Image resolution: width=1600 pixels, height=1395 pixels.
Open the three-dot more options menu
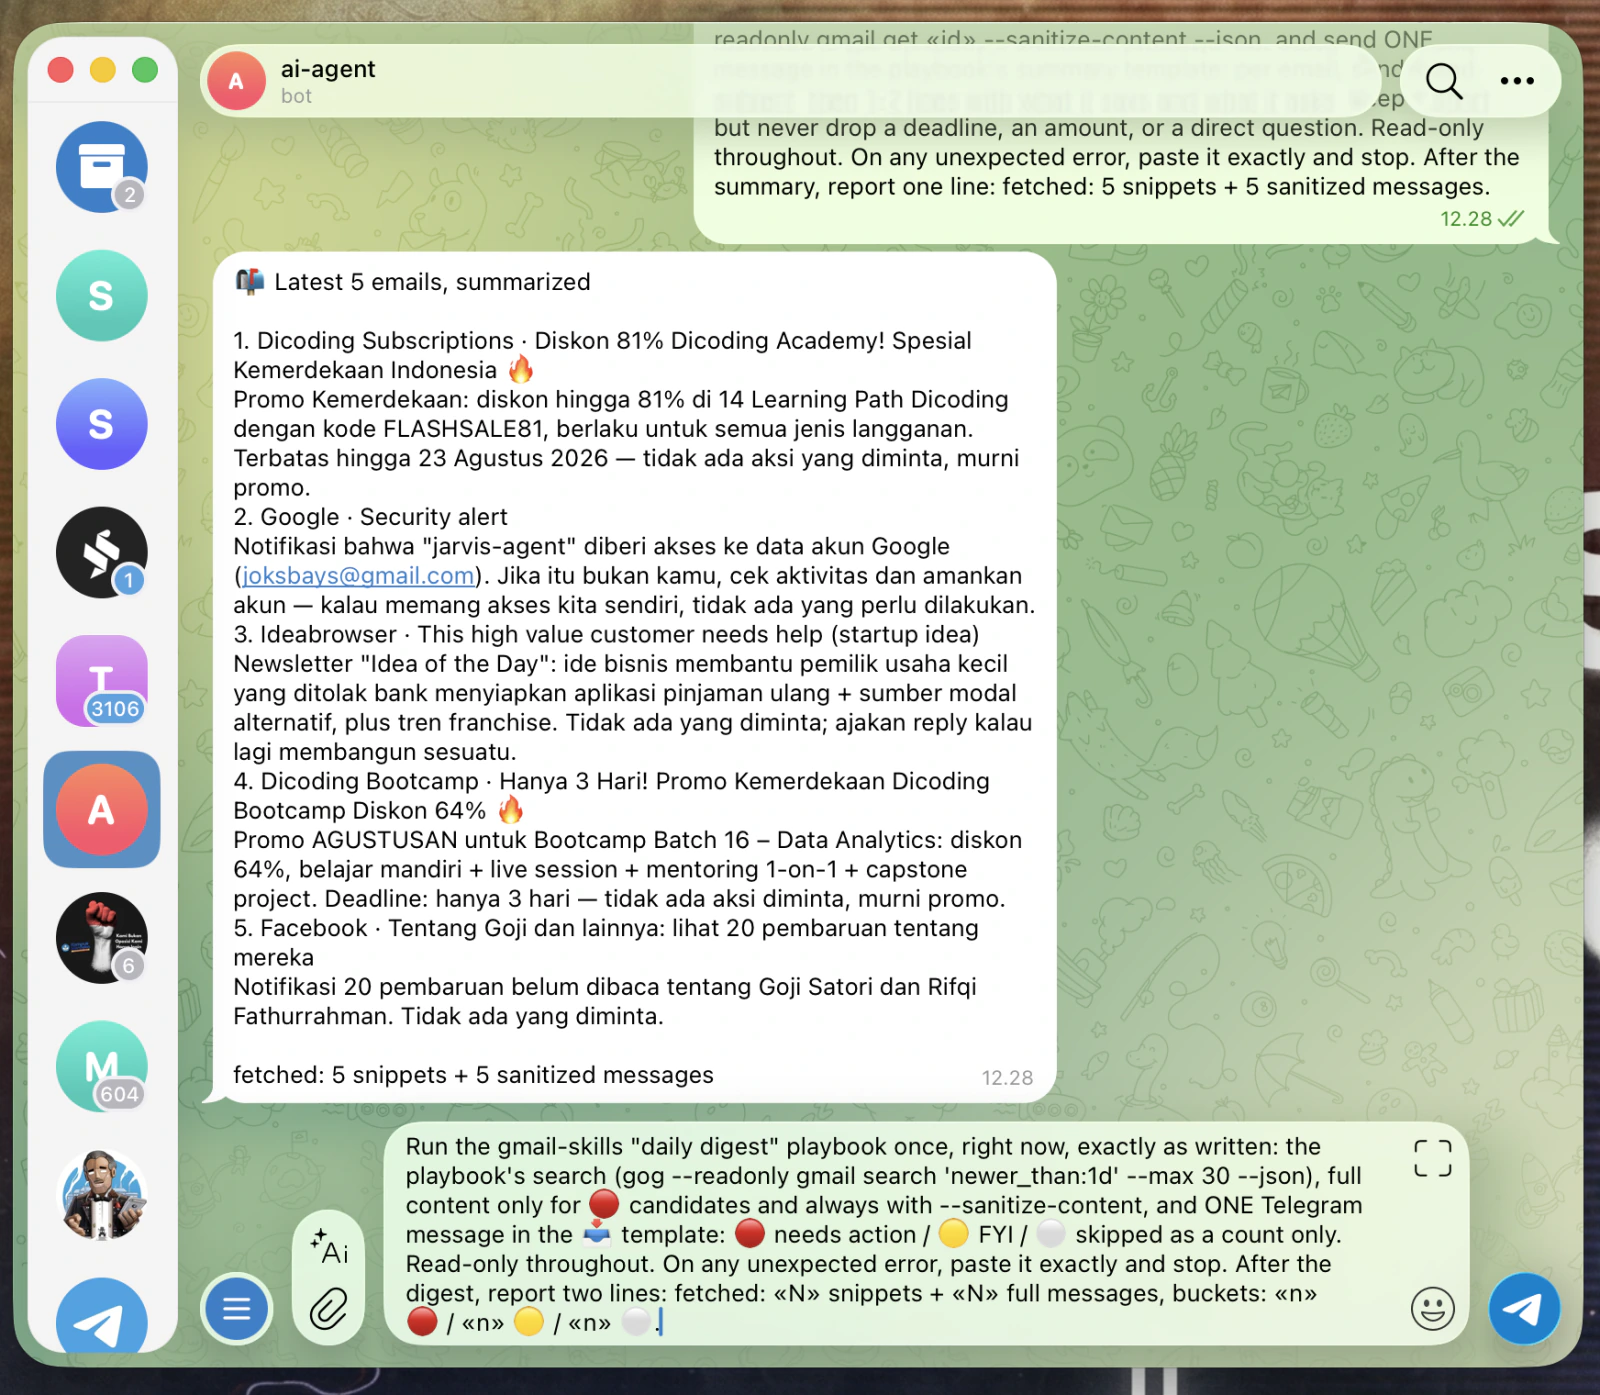[1517, 81]
